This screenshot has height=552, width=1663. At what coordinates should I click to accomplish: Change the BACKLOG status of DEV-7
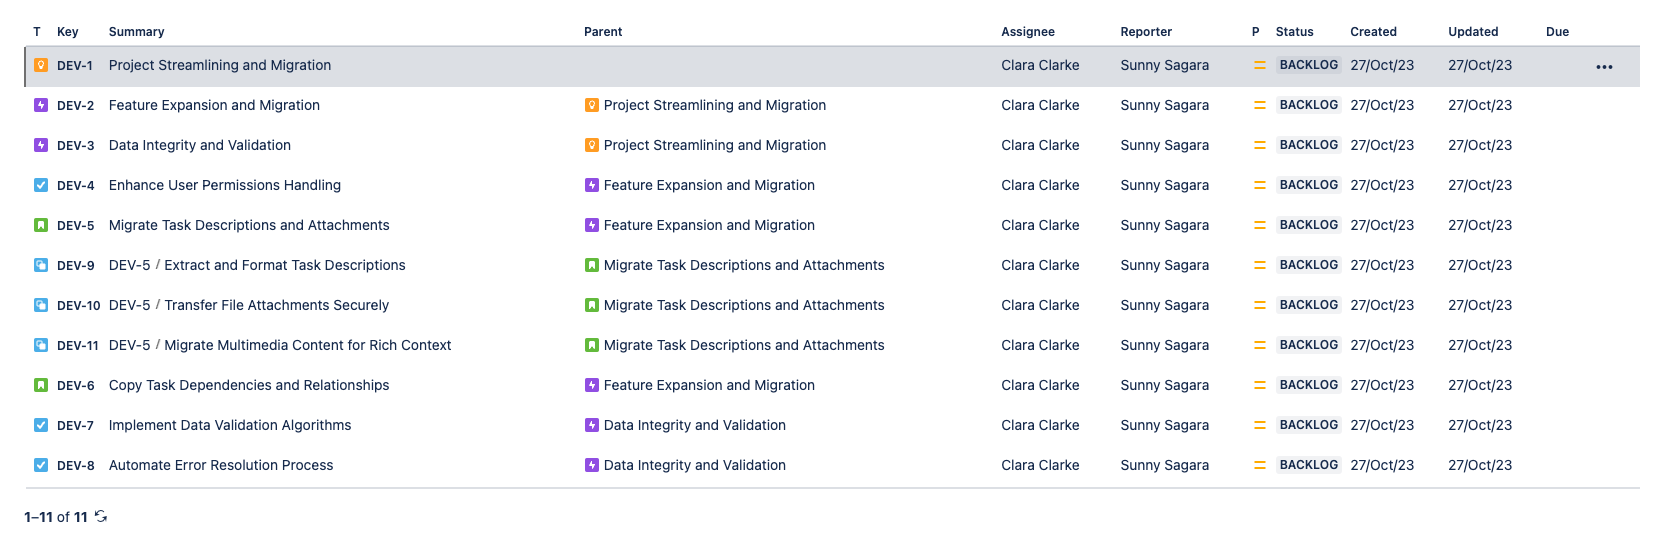(x=1308, y=425)
